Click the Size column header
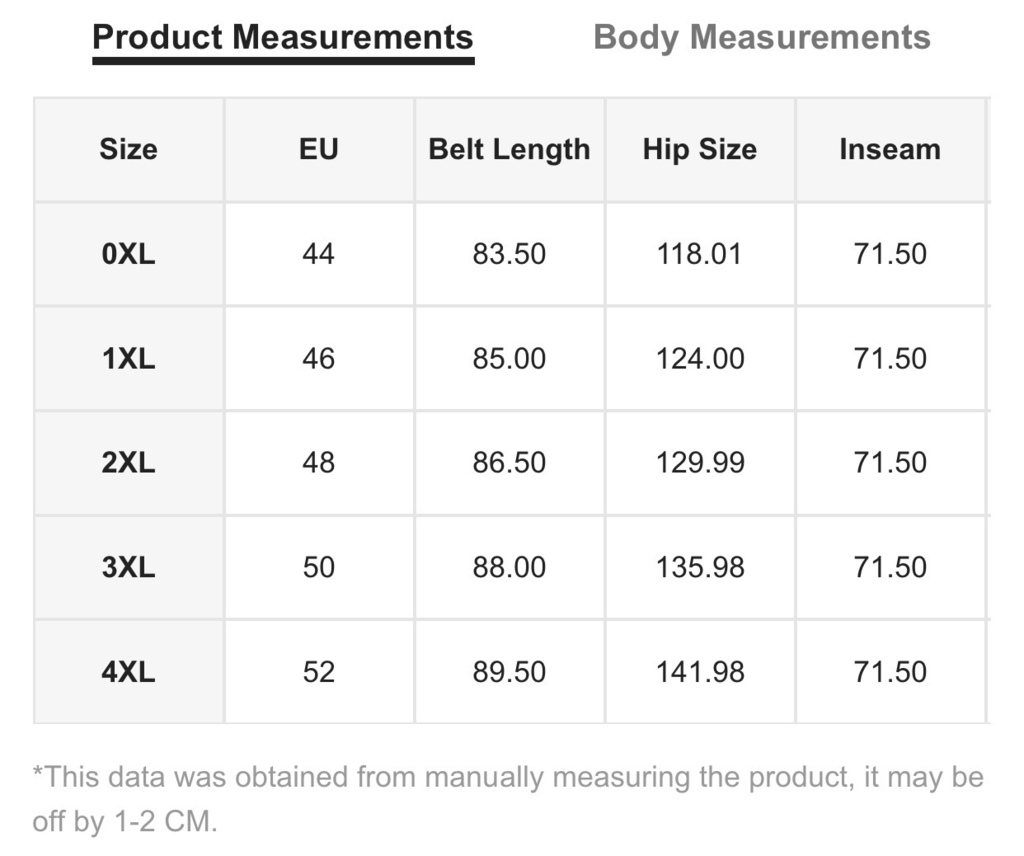The height and width of the screenshot is (856, 1024). tap(129, 150)
